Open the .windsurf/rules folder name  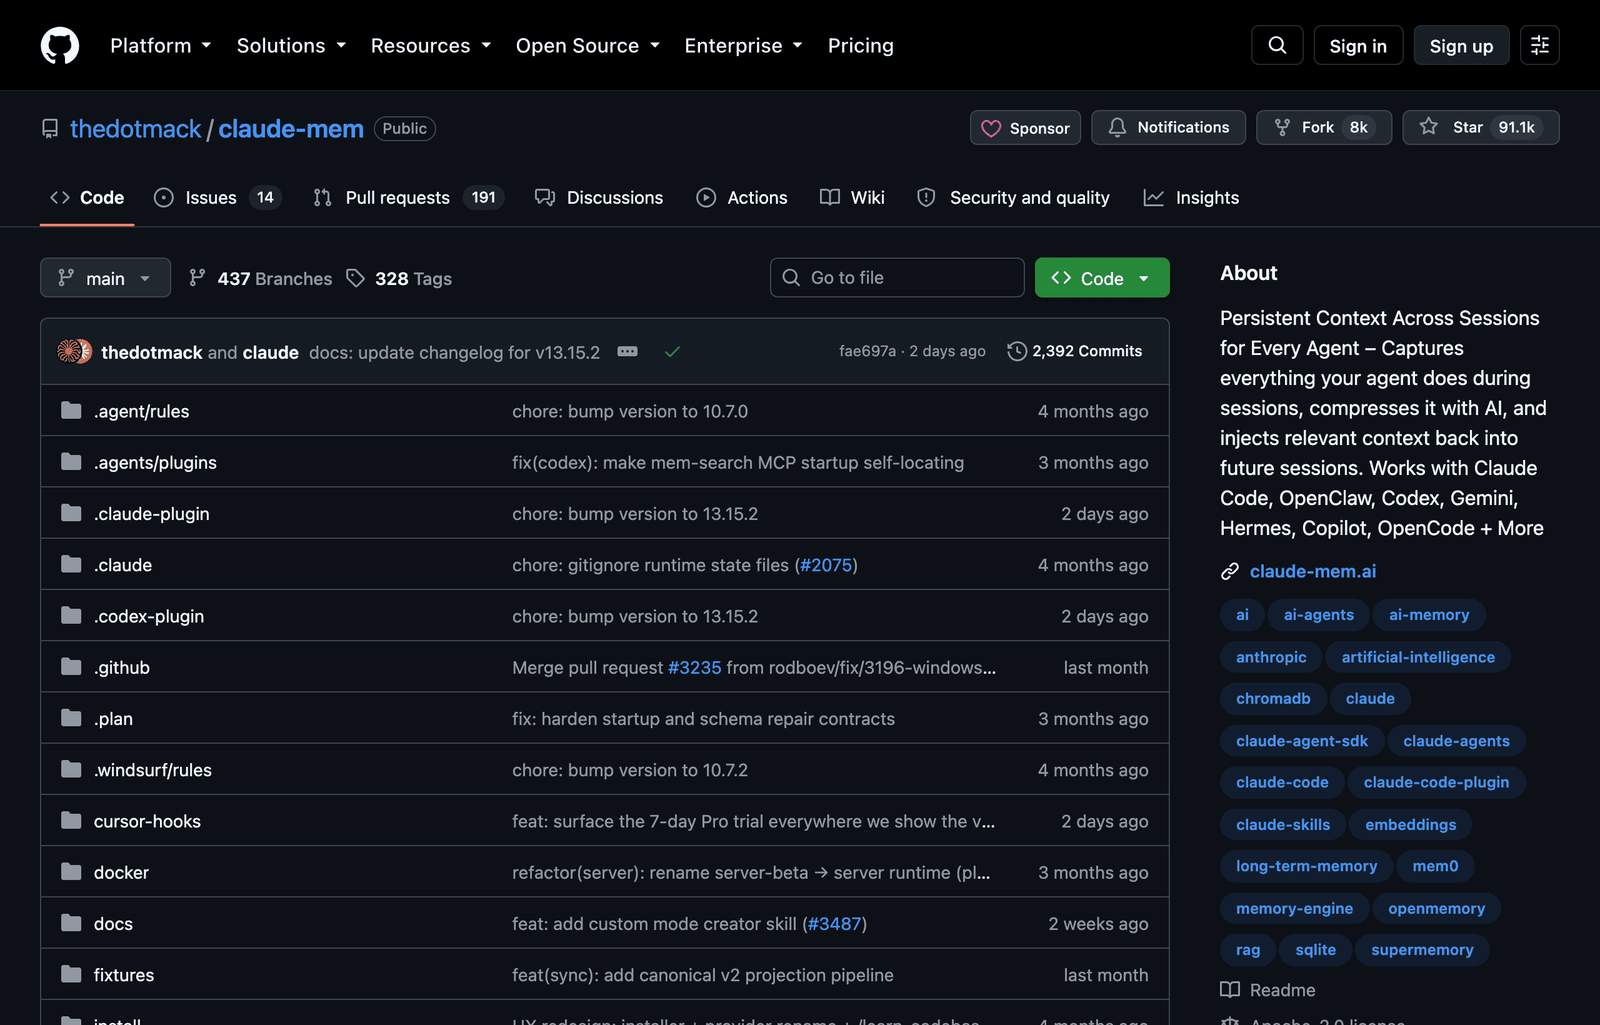tap(153, 770)
